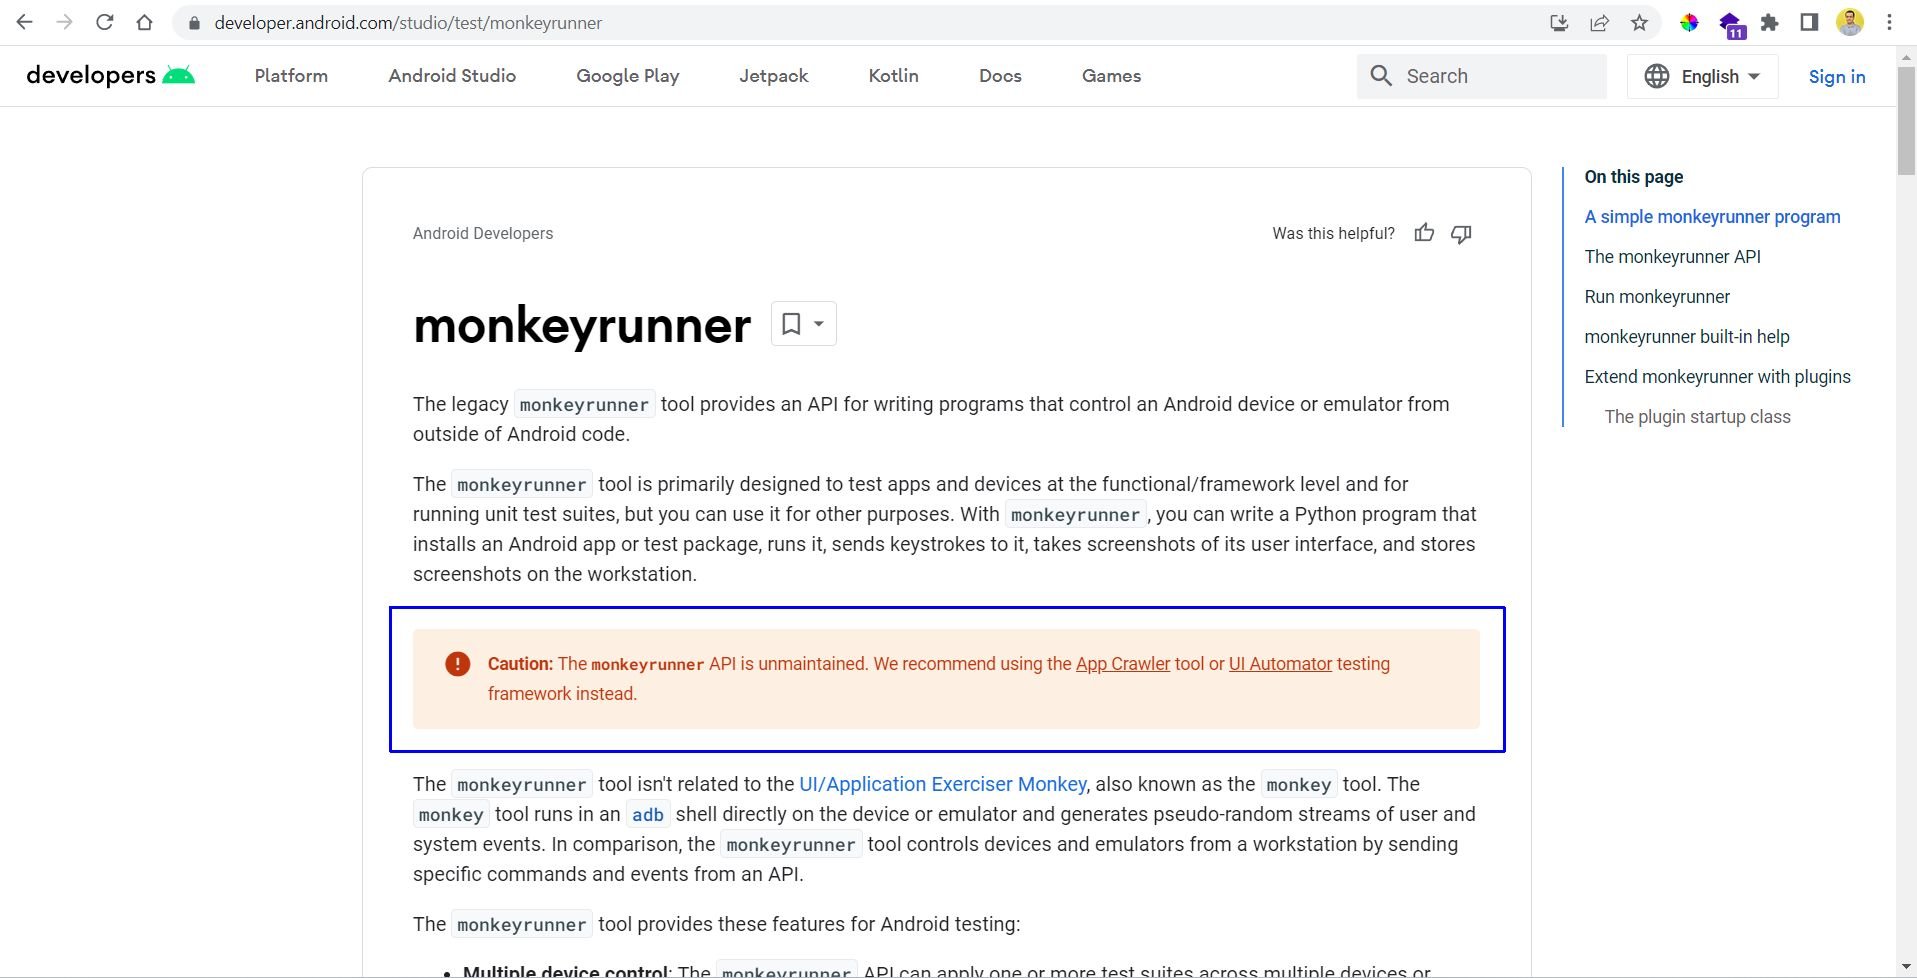The image size is (1917, 978).
Task: Click the page vertical scrollbar thumb
Action: [1906, 122]
